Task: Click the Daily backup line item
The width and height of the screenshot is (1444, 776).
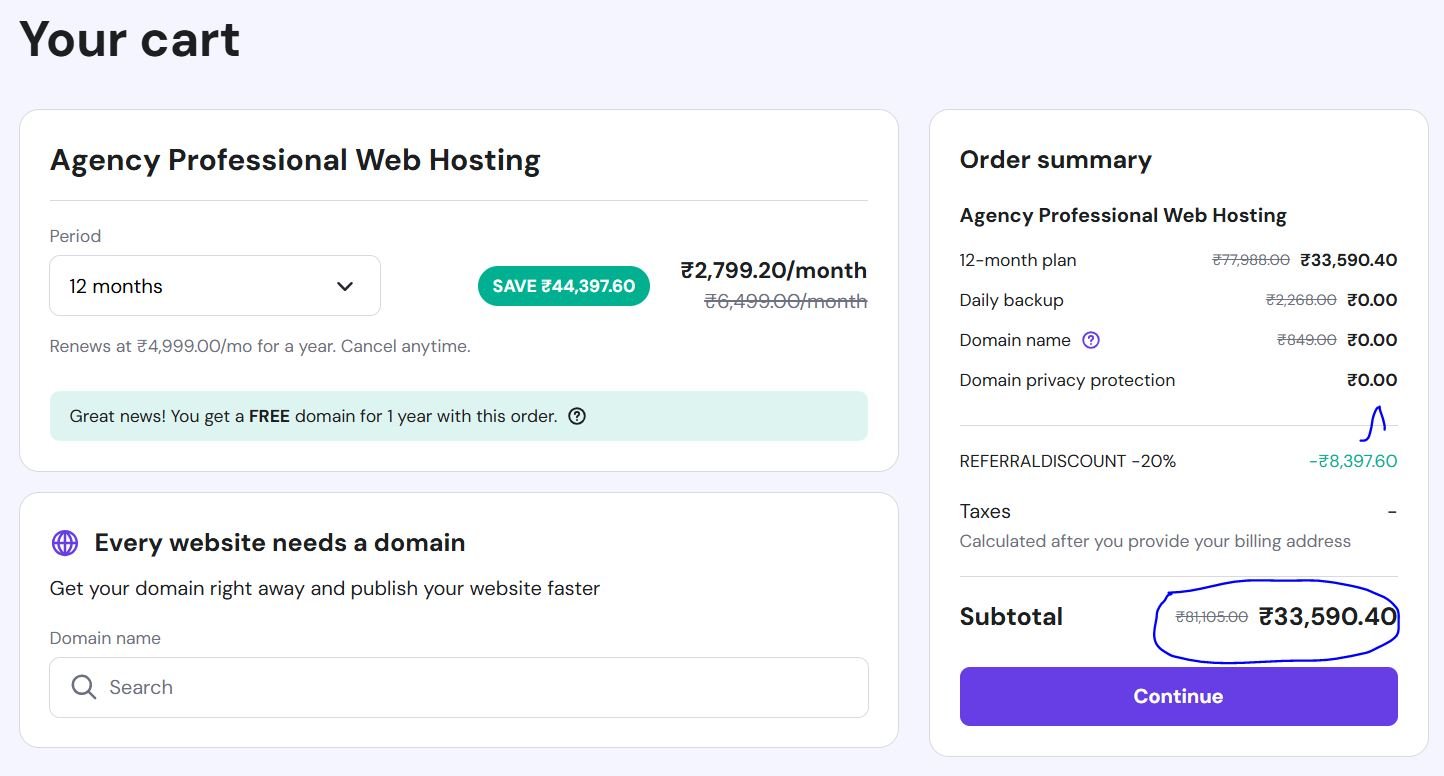Action: click(x=1011, y=300)
